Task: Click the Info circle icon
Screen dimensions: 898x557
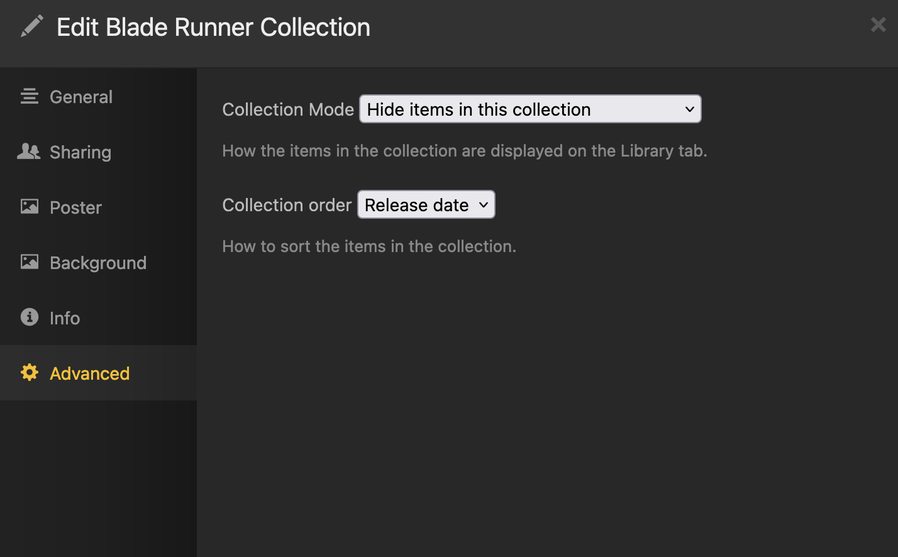Action: (x=29, y=317)
